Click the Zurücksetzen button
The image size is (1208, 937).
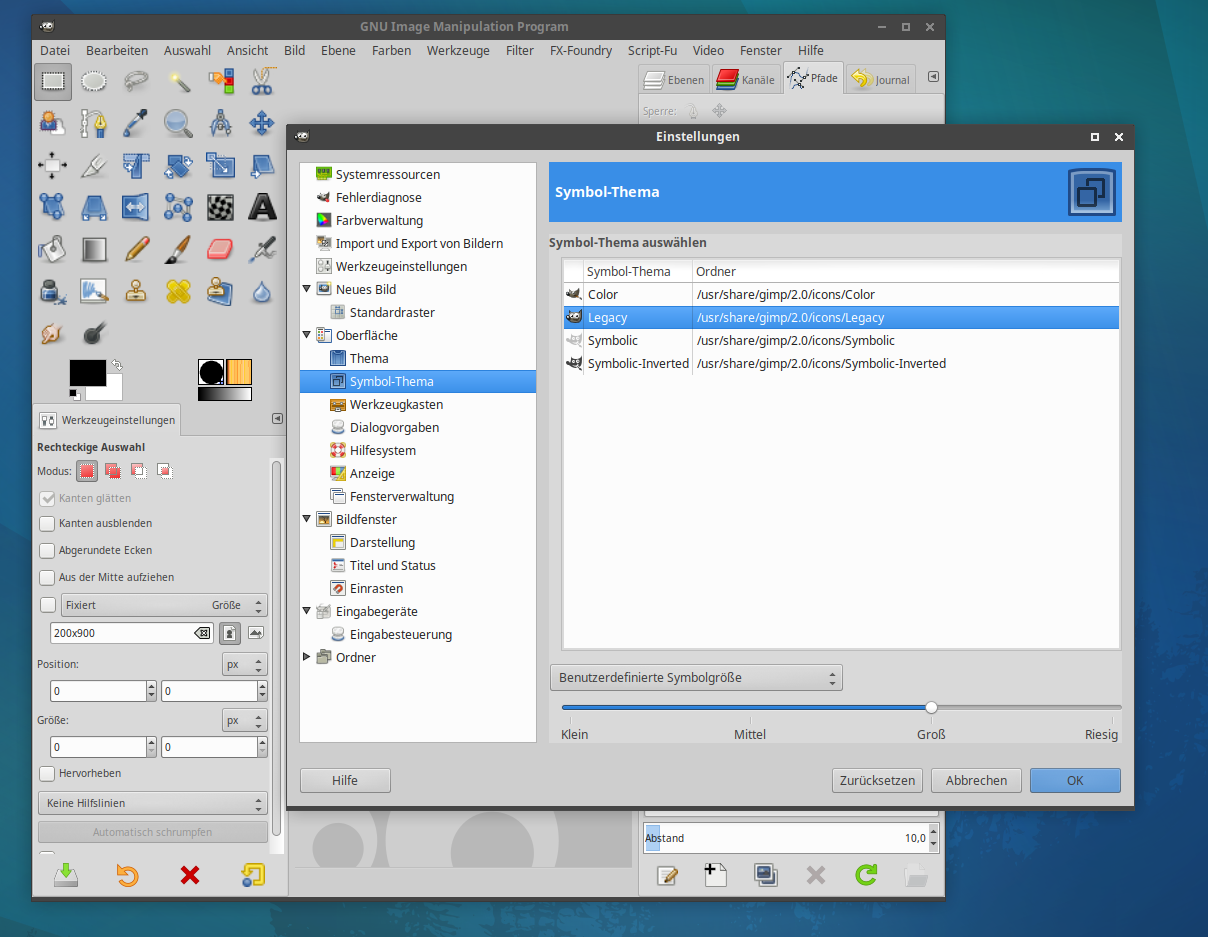click(877, 780)
